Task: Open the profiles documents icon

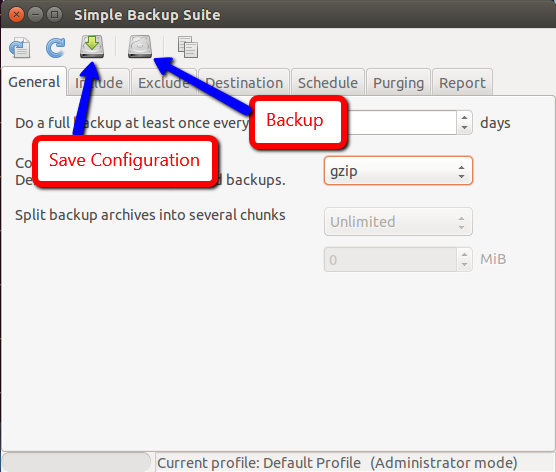Action: [188, 47]
